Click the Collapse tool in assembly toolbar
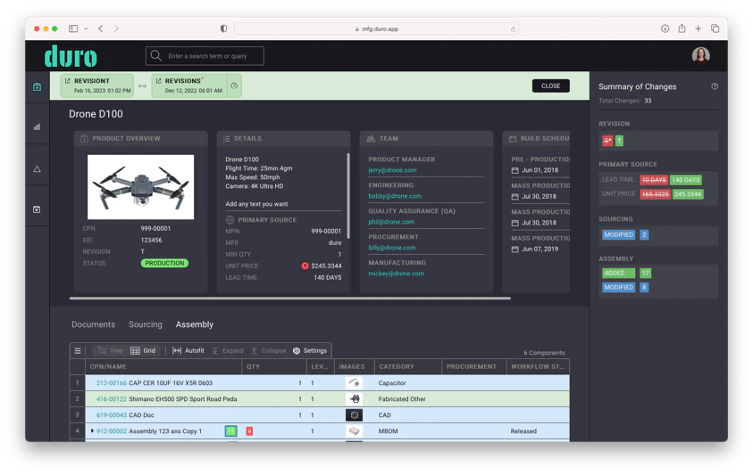 click(x=269, y=351)
